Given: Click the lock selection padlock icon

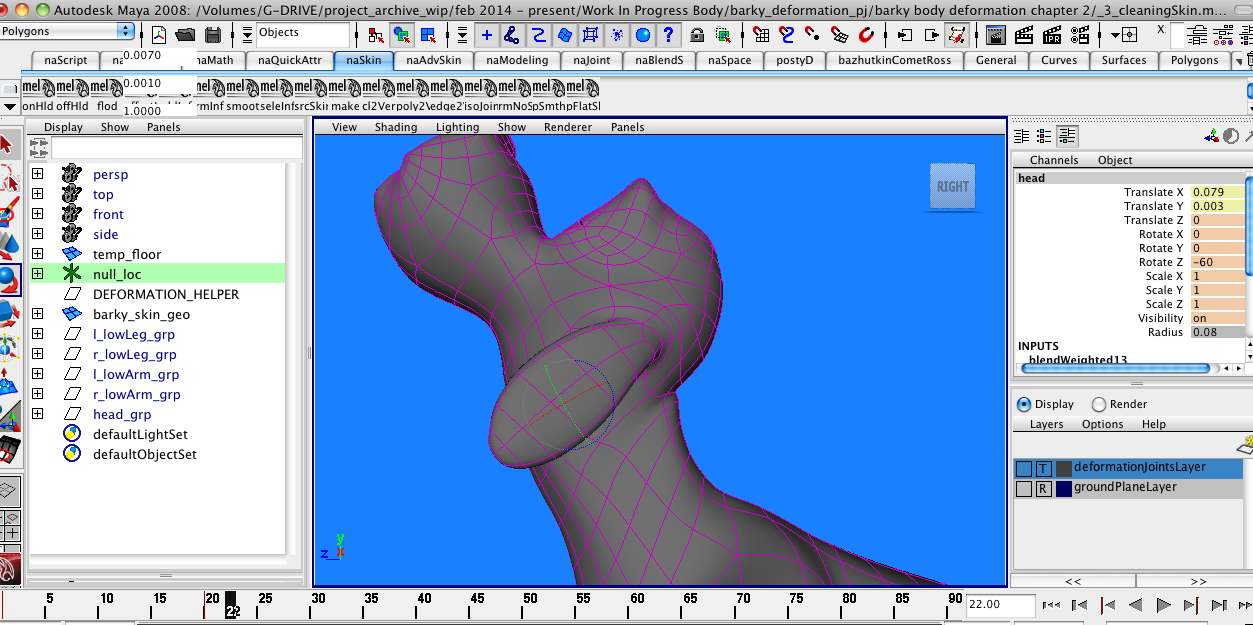Looking at the screenshot, I should coord(697,35).
